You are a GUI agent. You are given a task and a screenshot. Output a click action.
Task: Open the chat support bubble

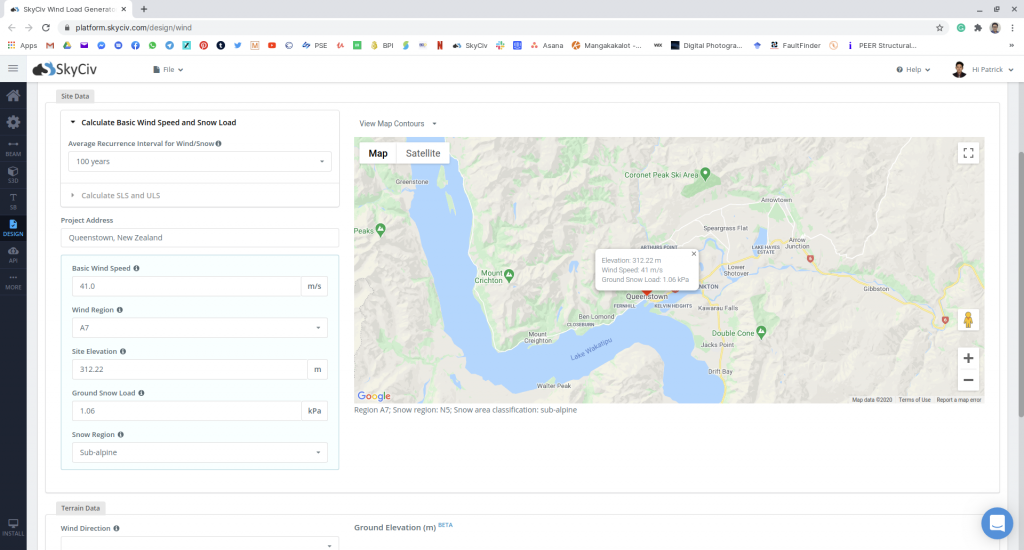point(996,523)
